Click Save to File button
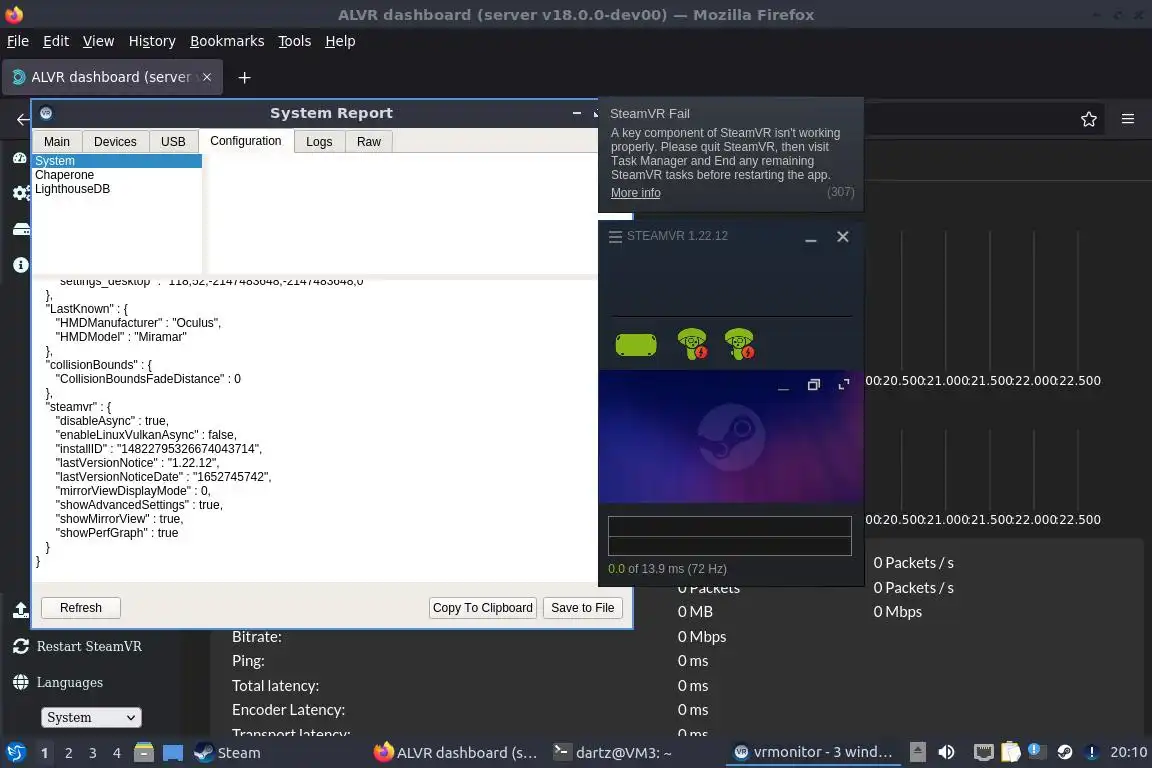This screenshot has width=1152, height=768. (583, 608)
